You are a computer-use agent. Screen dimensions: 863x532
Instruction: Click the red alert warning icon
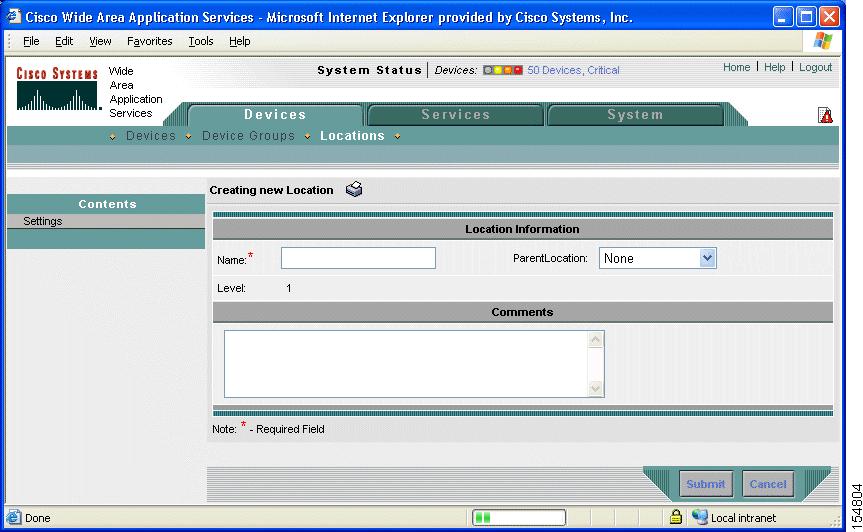coord(825,115)
